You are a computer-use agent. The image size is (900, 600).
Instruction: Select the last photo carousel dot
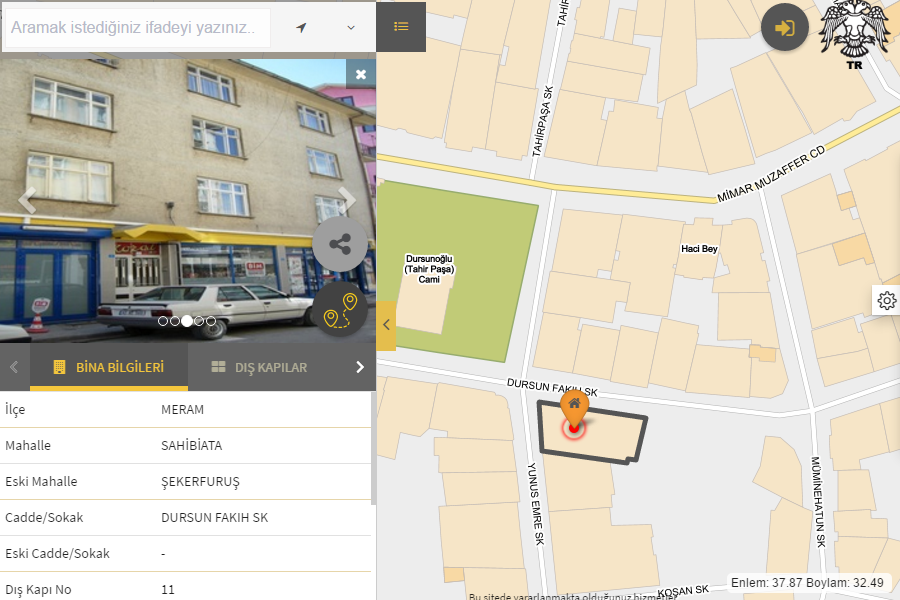point(211,321)
